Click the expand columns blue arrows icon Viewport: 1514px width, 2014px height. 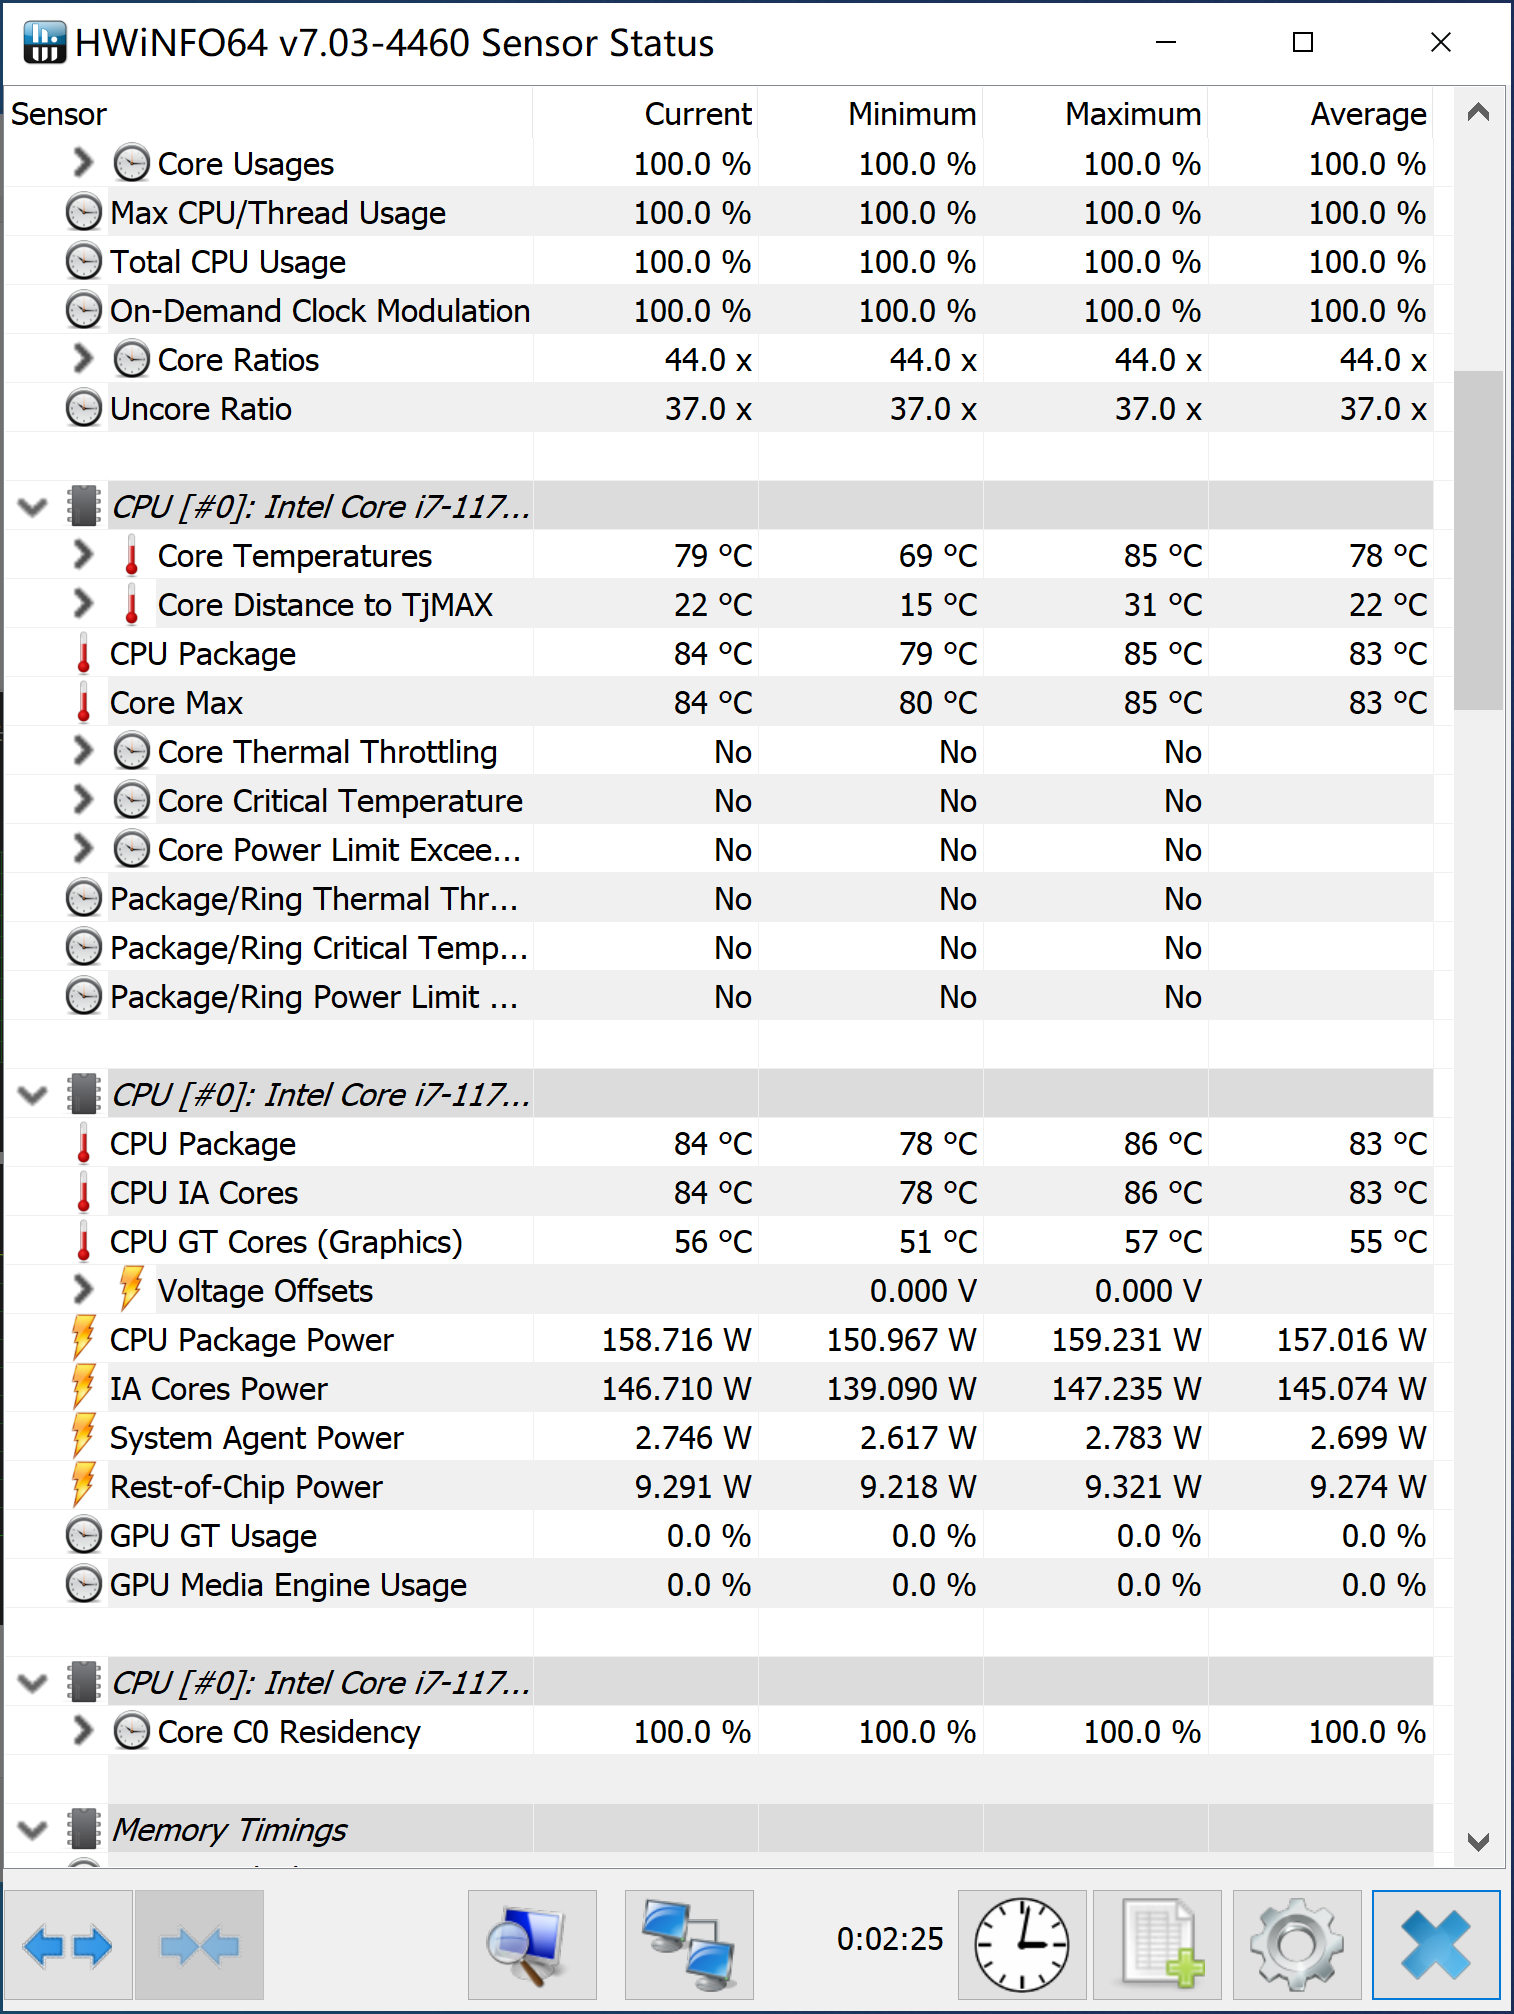[x=67, y=1945]
